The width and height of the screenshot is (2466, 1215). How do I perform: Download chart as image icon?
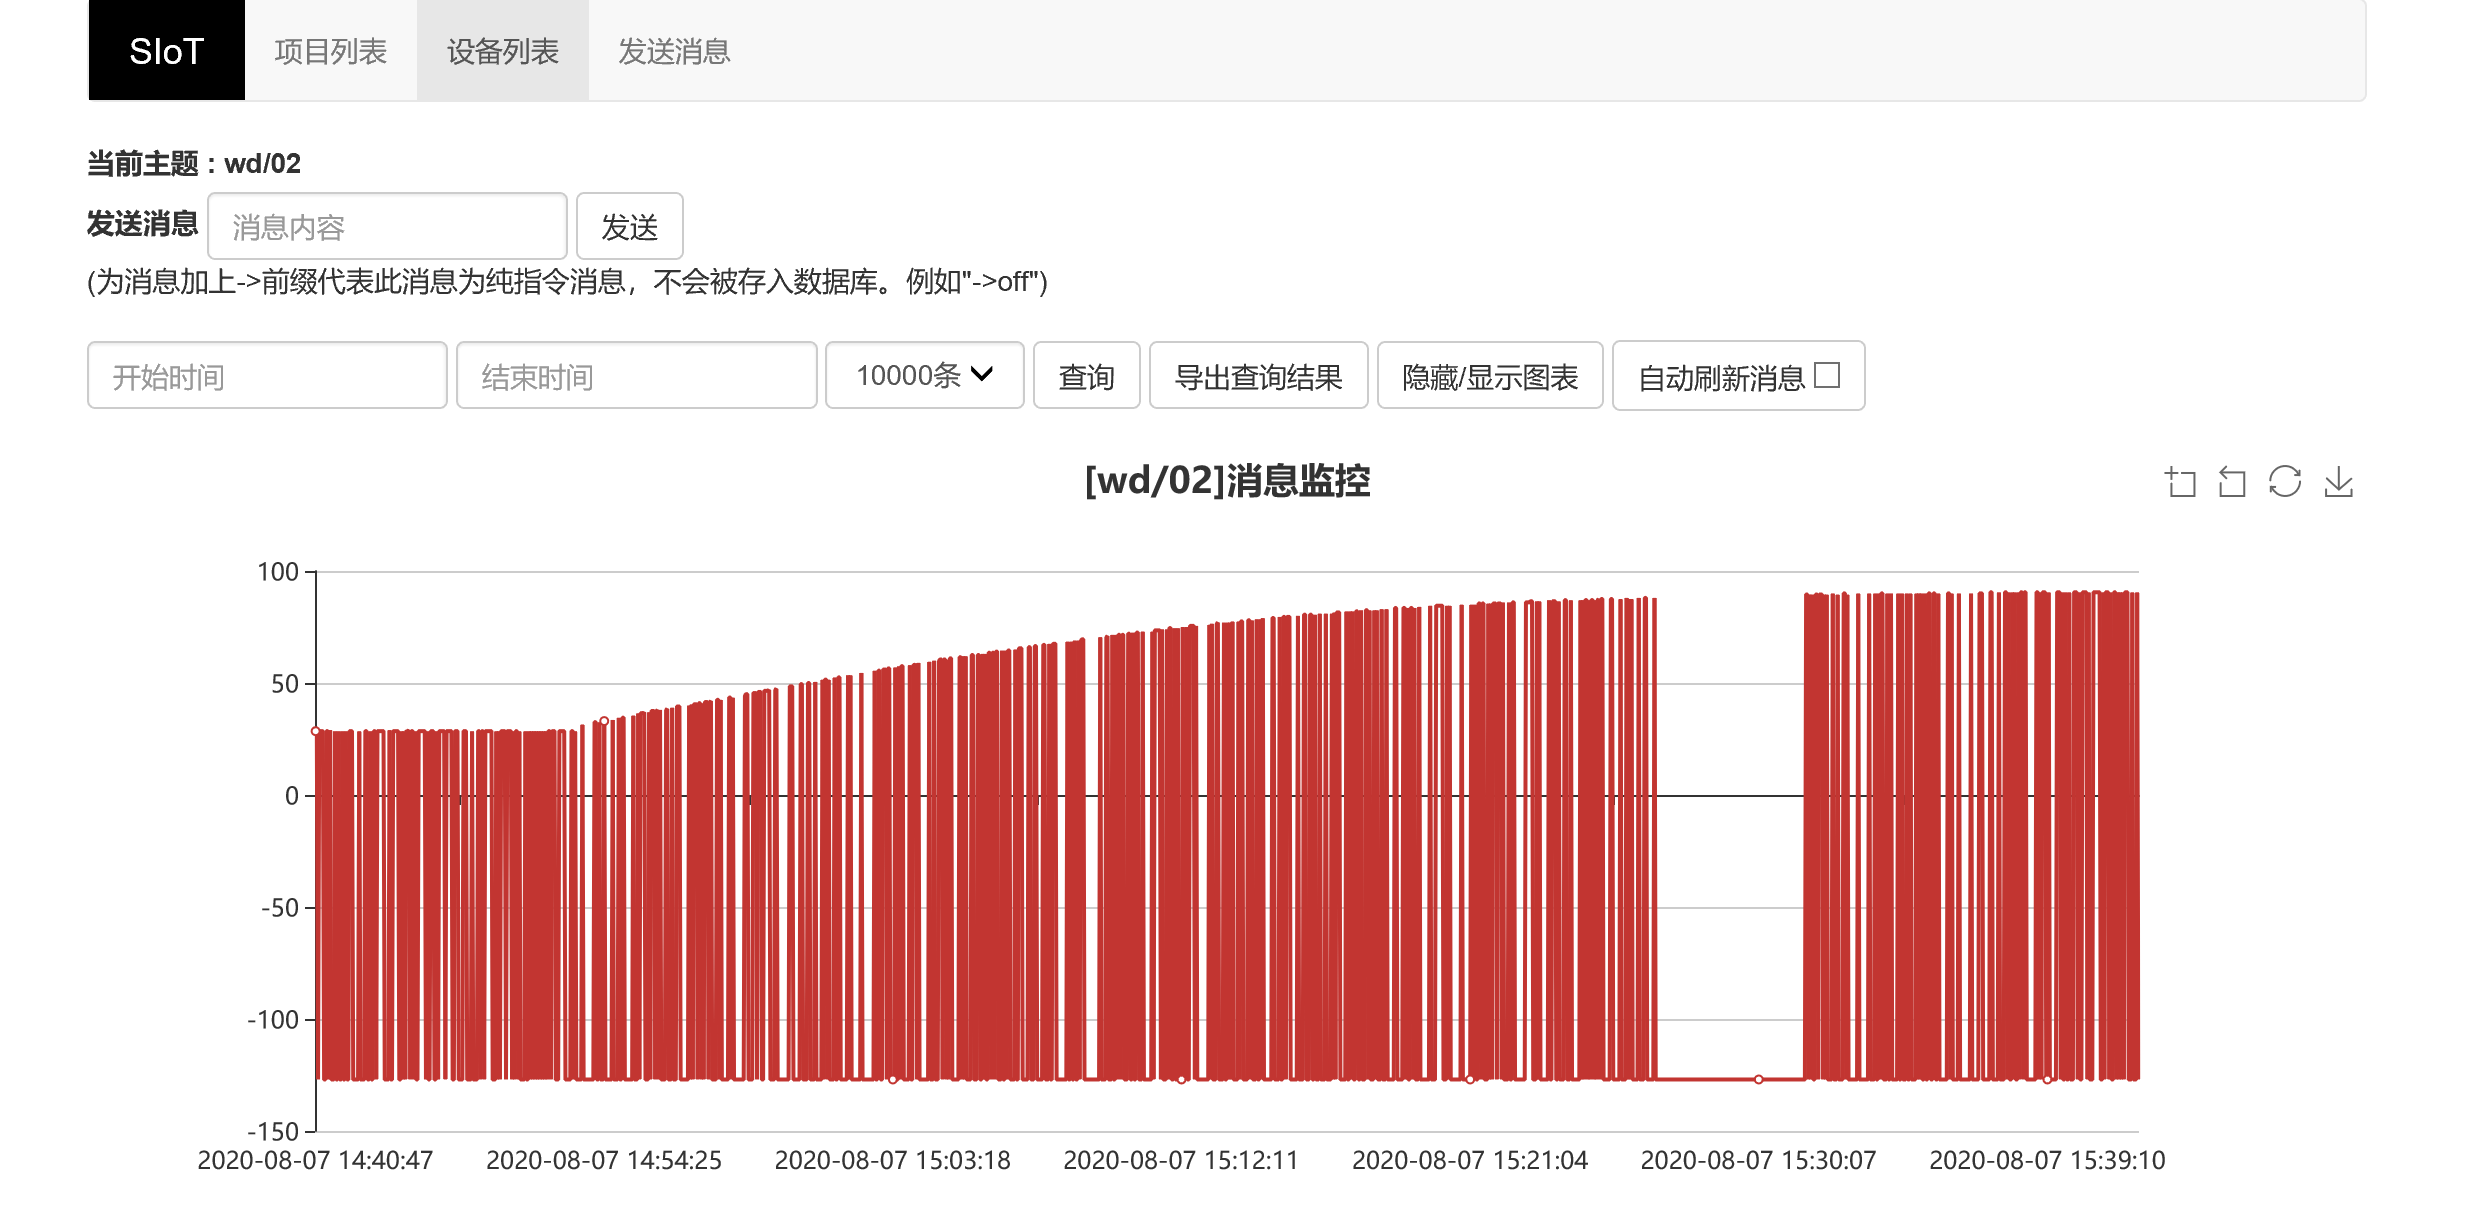(2338, 482)
